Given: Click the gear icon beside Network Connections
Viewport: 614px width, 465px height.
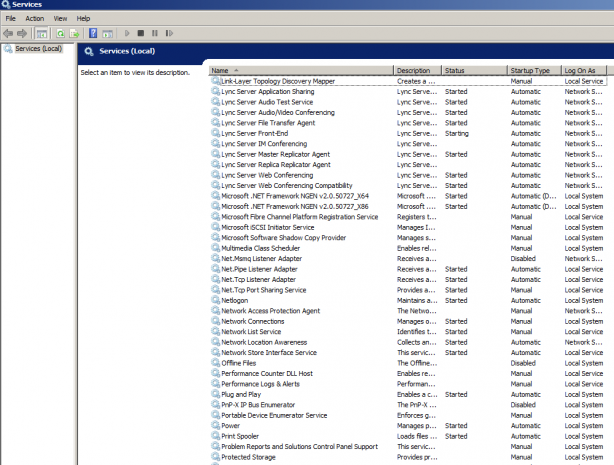Looking at the screenshot, I should pyautogui.click(x=215, y=321).
